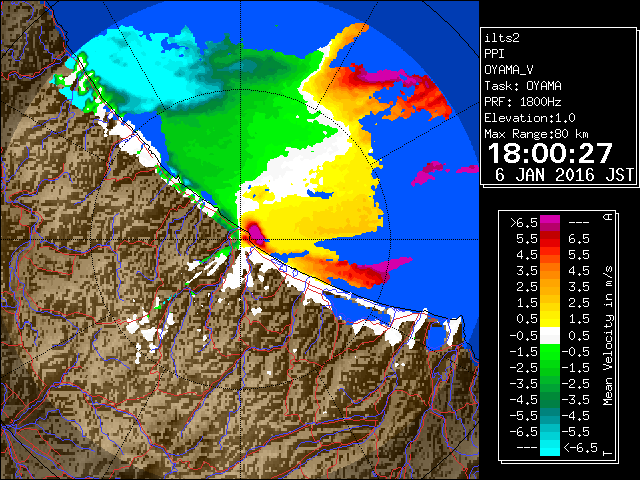This screenshot has height=480, width=640.
Task: Select the 'Elevation:1.0' value
Action: point(530,118)
